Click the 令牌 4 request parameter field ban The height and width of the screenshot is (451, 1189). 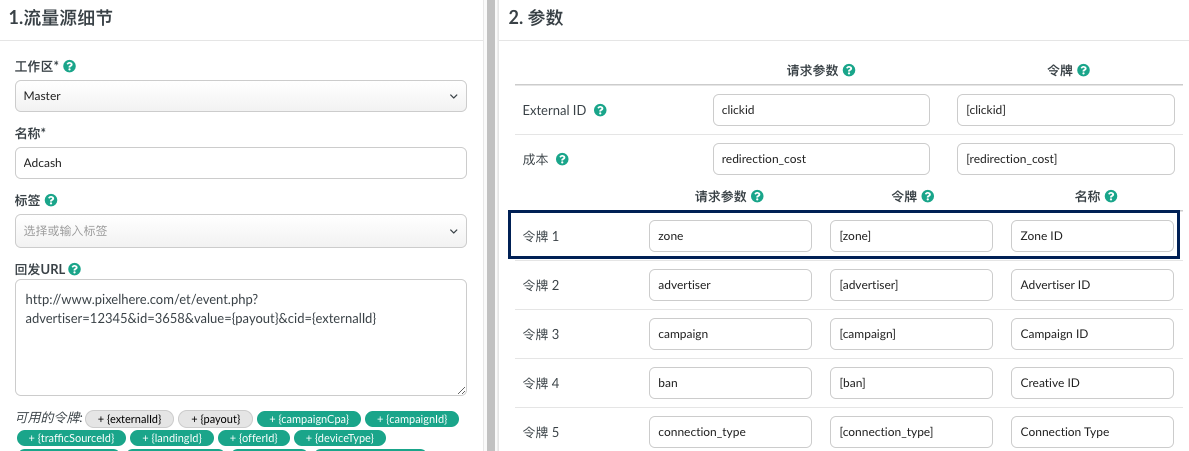730,383
